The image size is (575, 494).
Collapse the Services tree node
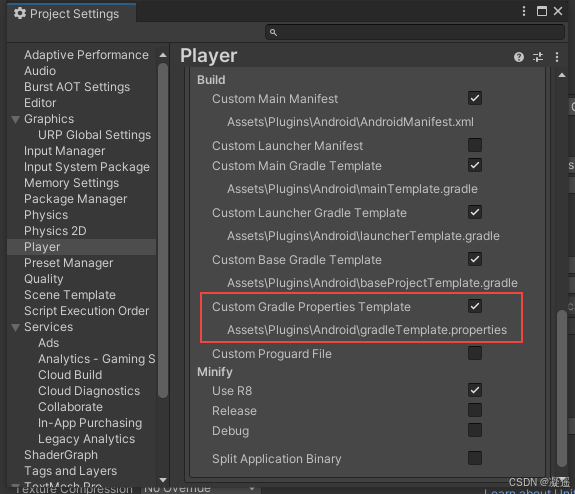tap(15, 327)
